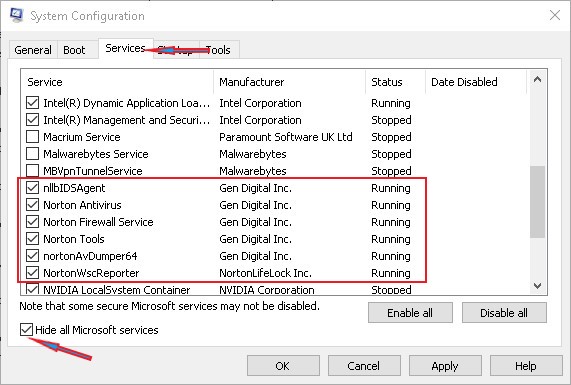
Task: Uncheck the nllbIDSAgent service
Action: pos(32,188)
